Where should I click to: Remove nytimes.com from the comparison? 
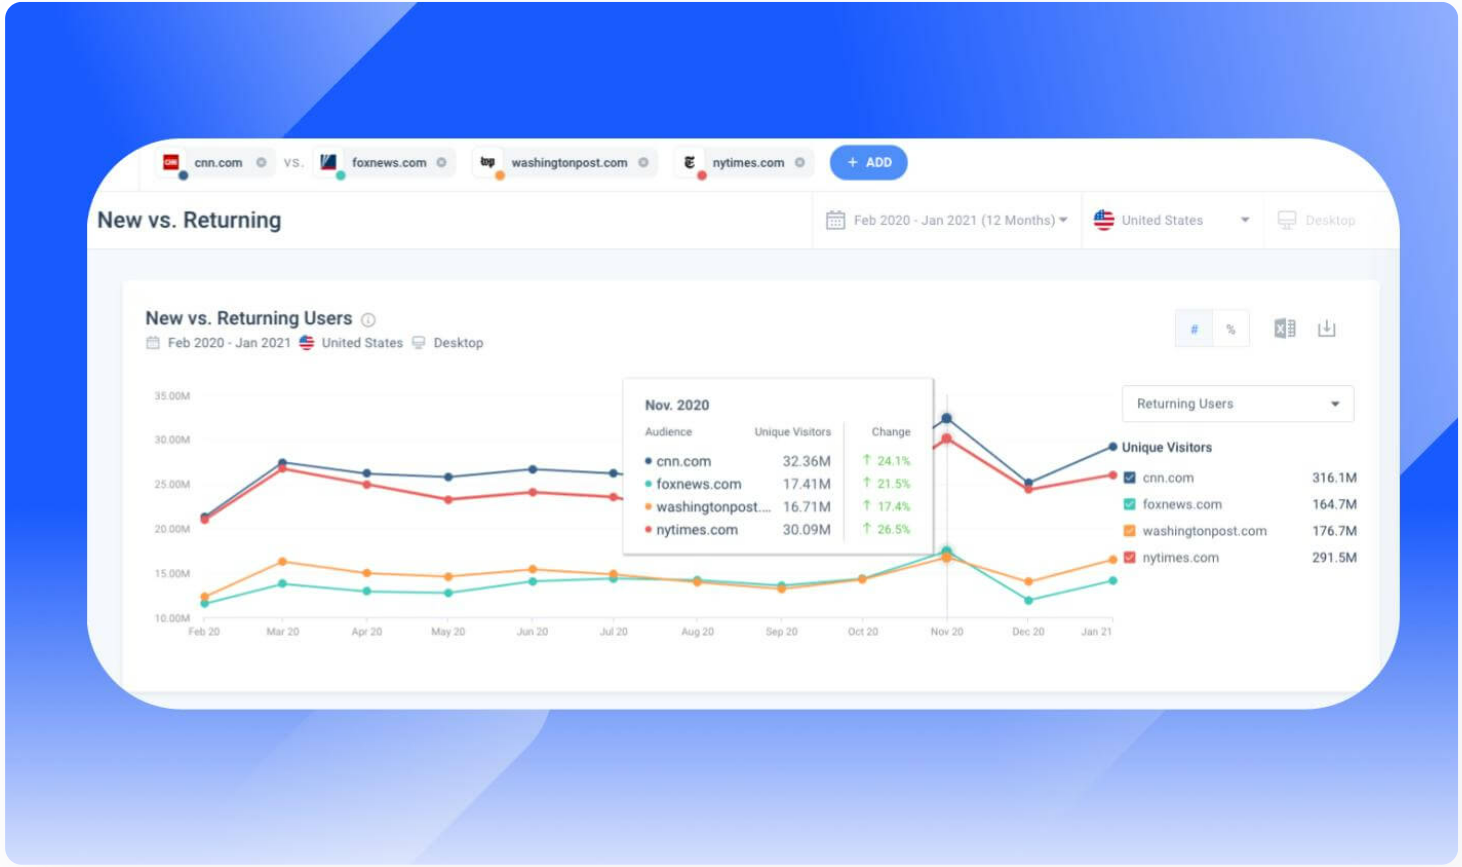tap(800, 162)
